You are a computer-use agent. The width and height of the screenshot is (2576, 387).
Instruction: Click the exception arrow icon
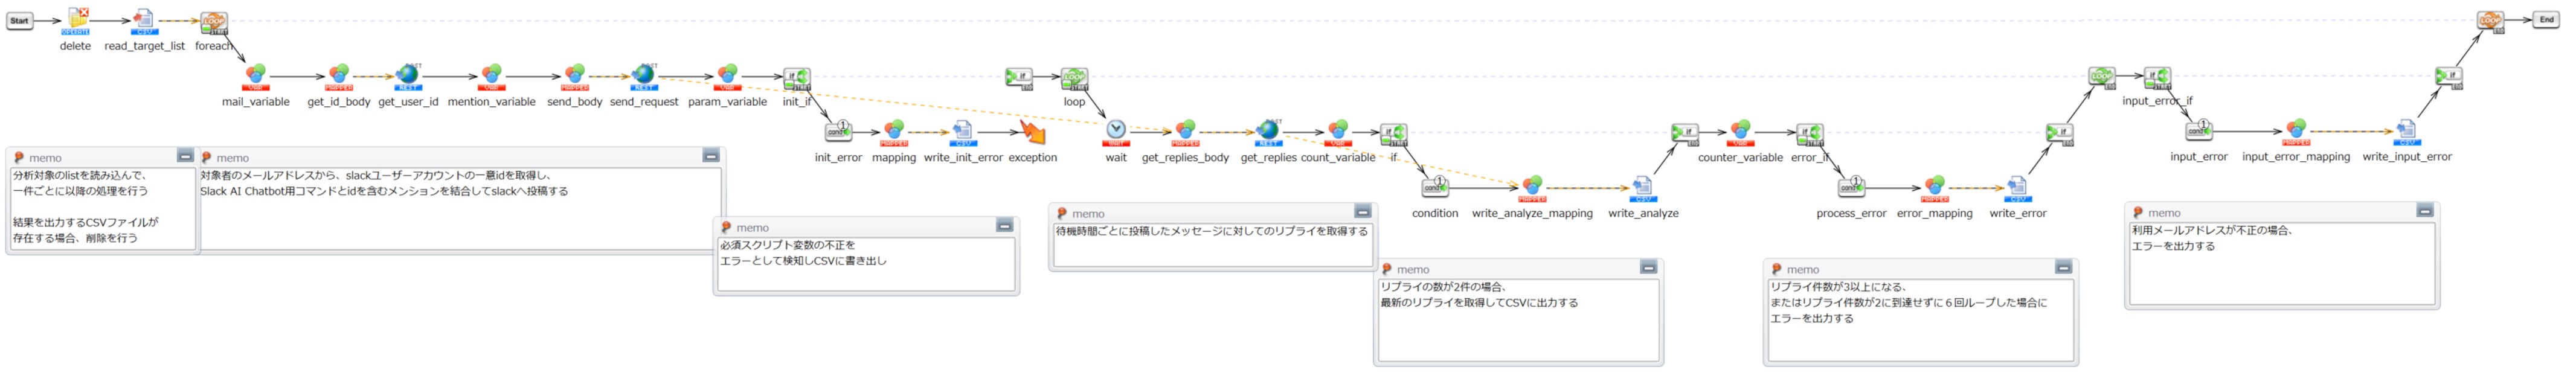1032,132
